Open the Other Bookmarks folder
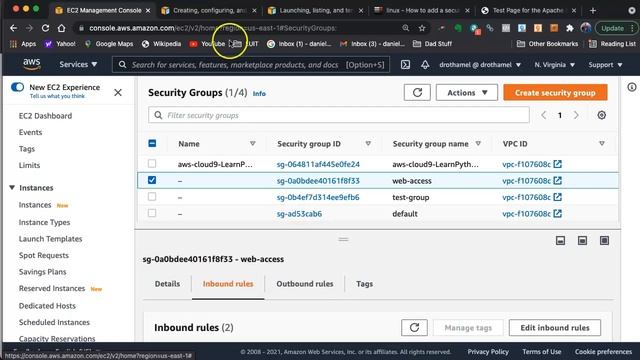Viewport: 640px width, 360px height. pyautogui.click(x=547, y=44)
